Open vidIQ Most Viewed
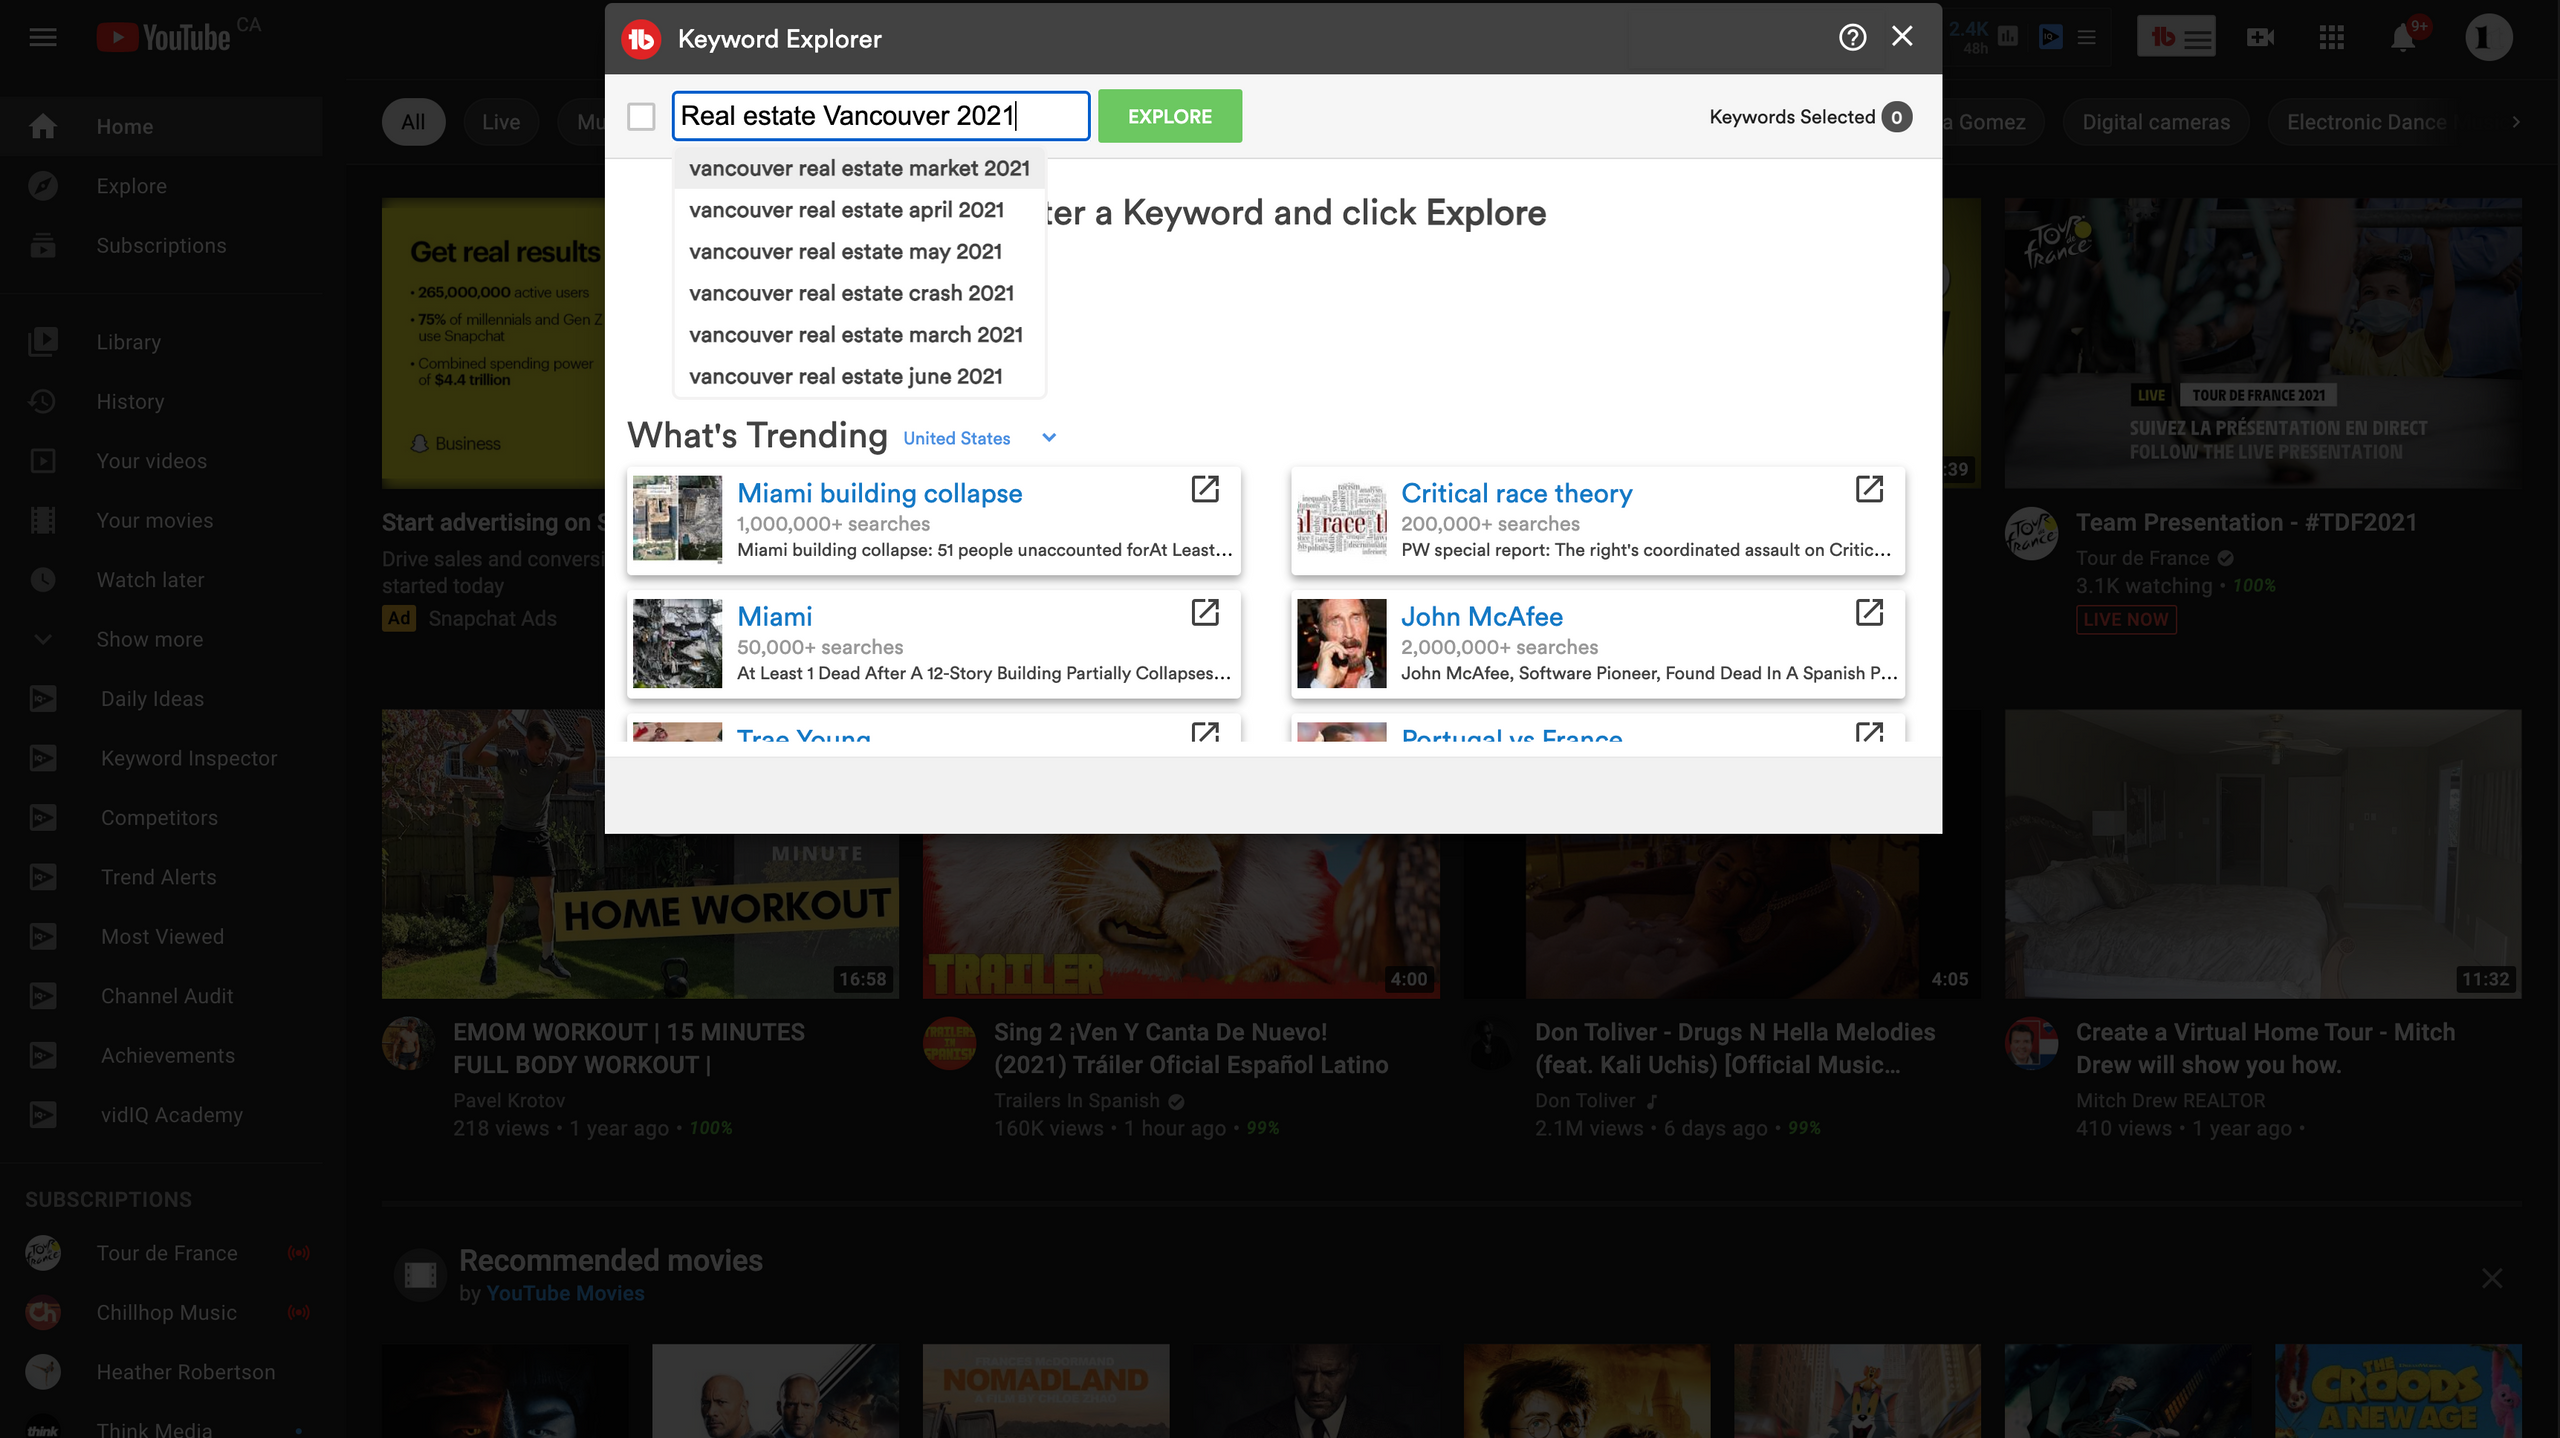Viewport: 2560px width, 1438px height. 161,937
